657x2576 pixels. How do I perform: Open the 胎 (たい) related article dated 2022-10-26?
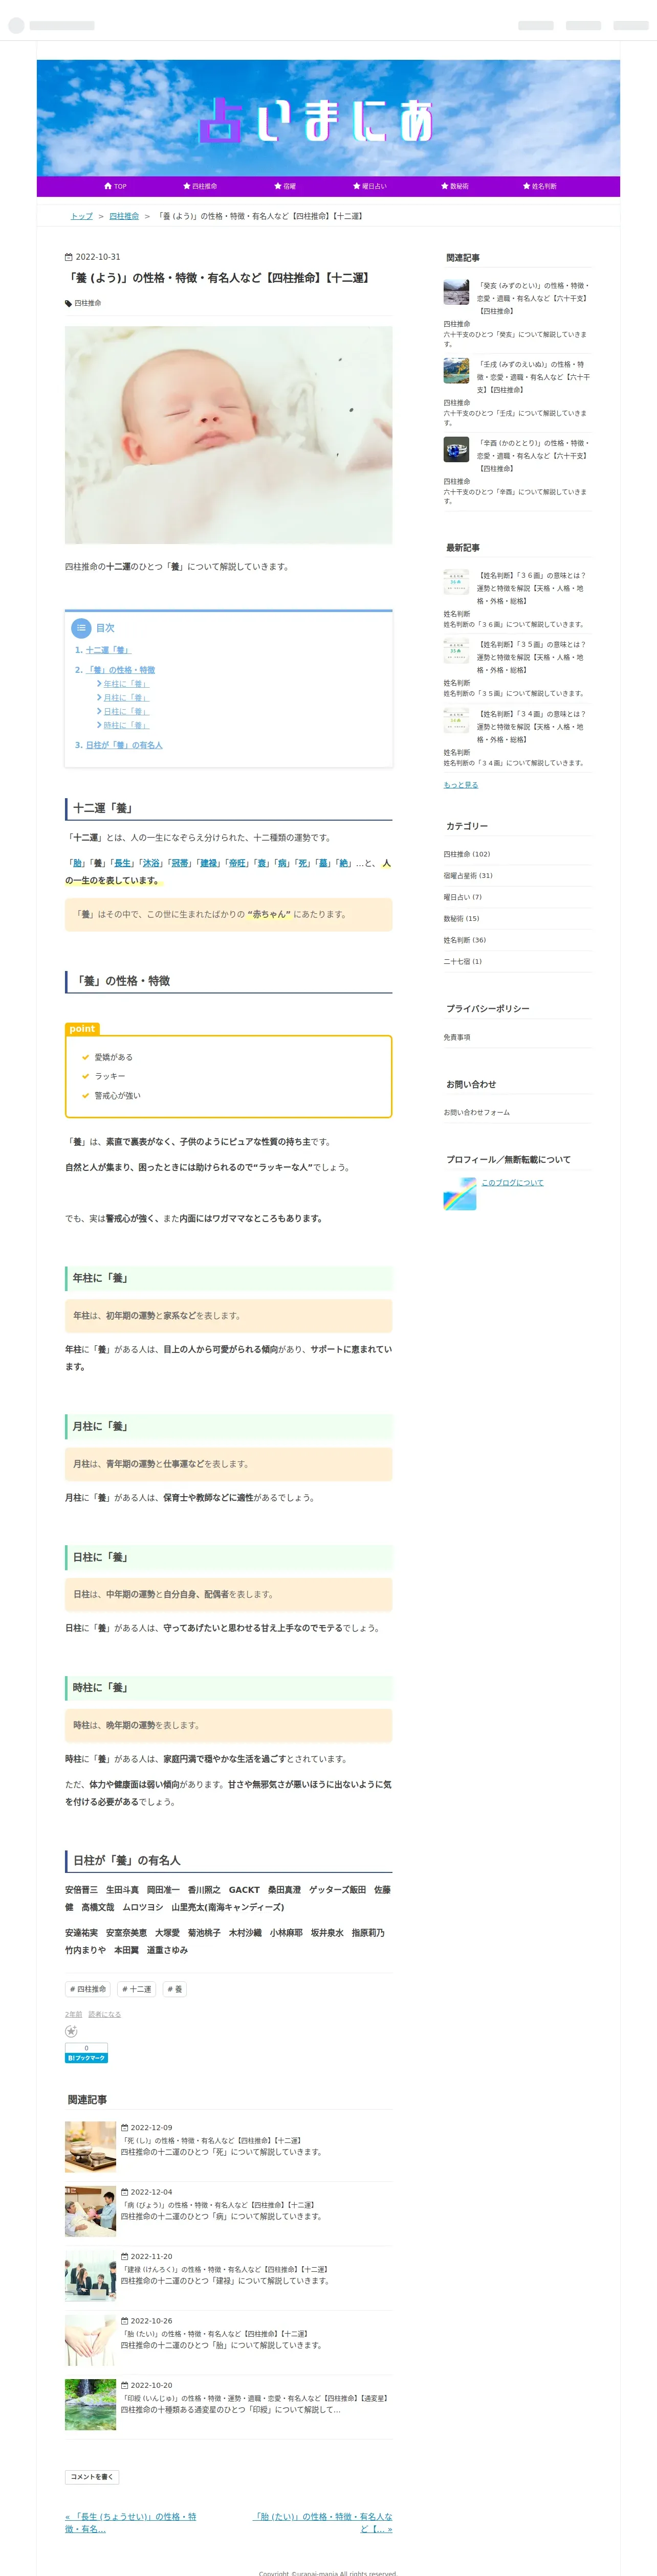(214, 2334)
